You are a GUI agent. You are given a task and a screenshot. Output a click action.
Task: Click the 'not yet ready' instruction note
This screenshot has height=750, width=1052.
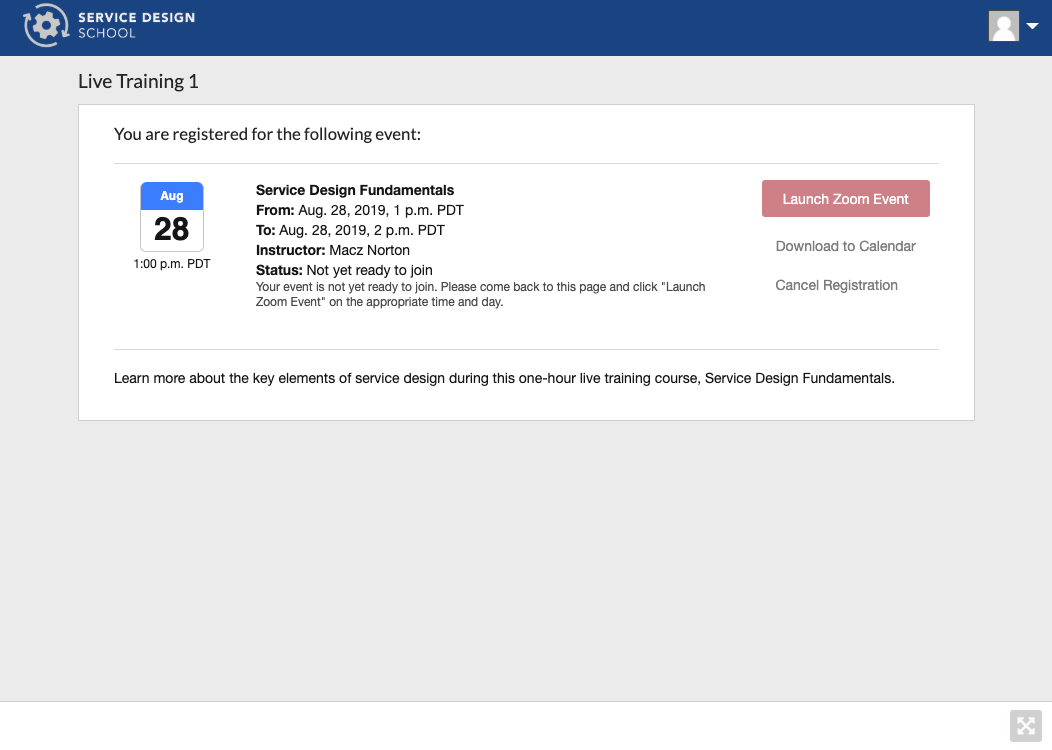click(x=480, y=294)
